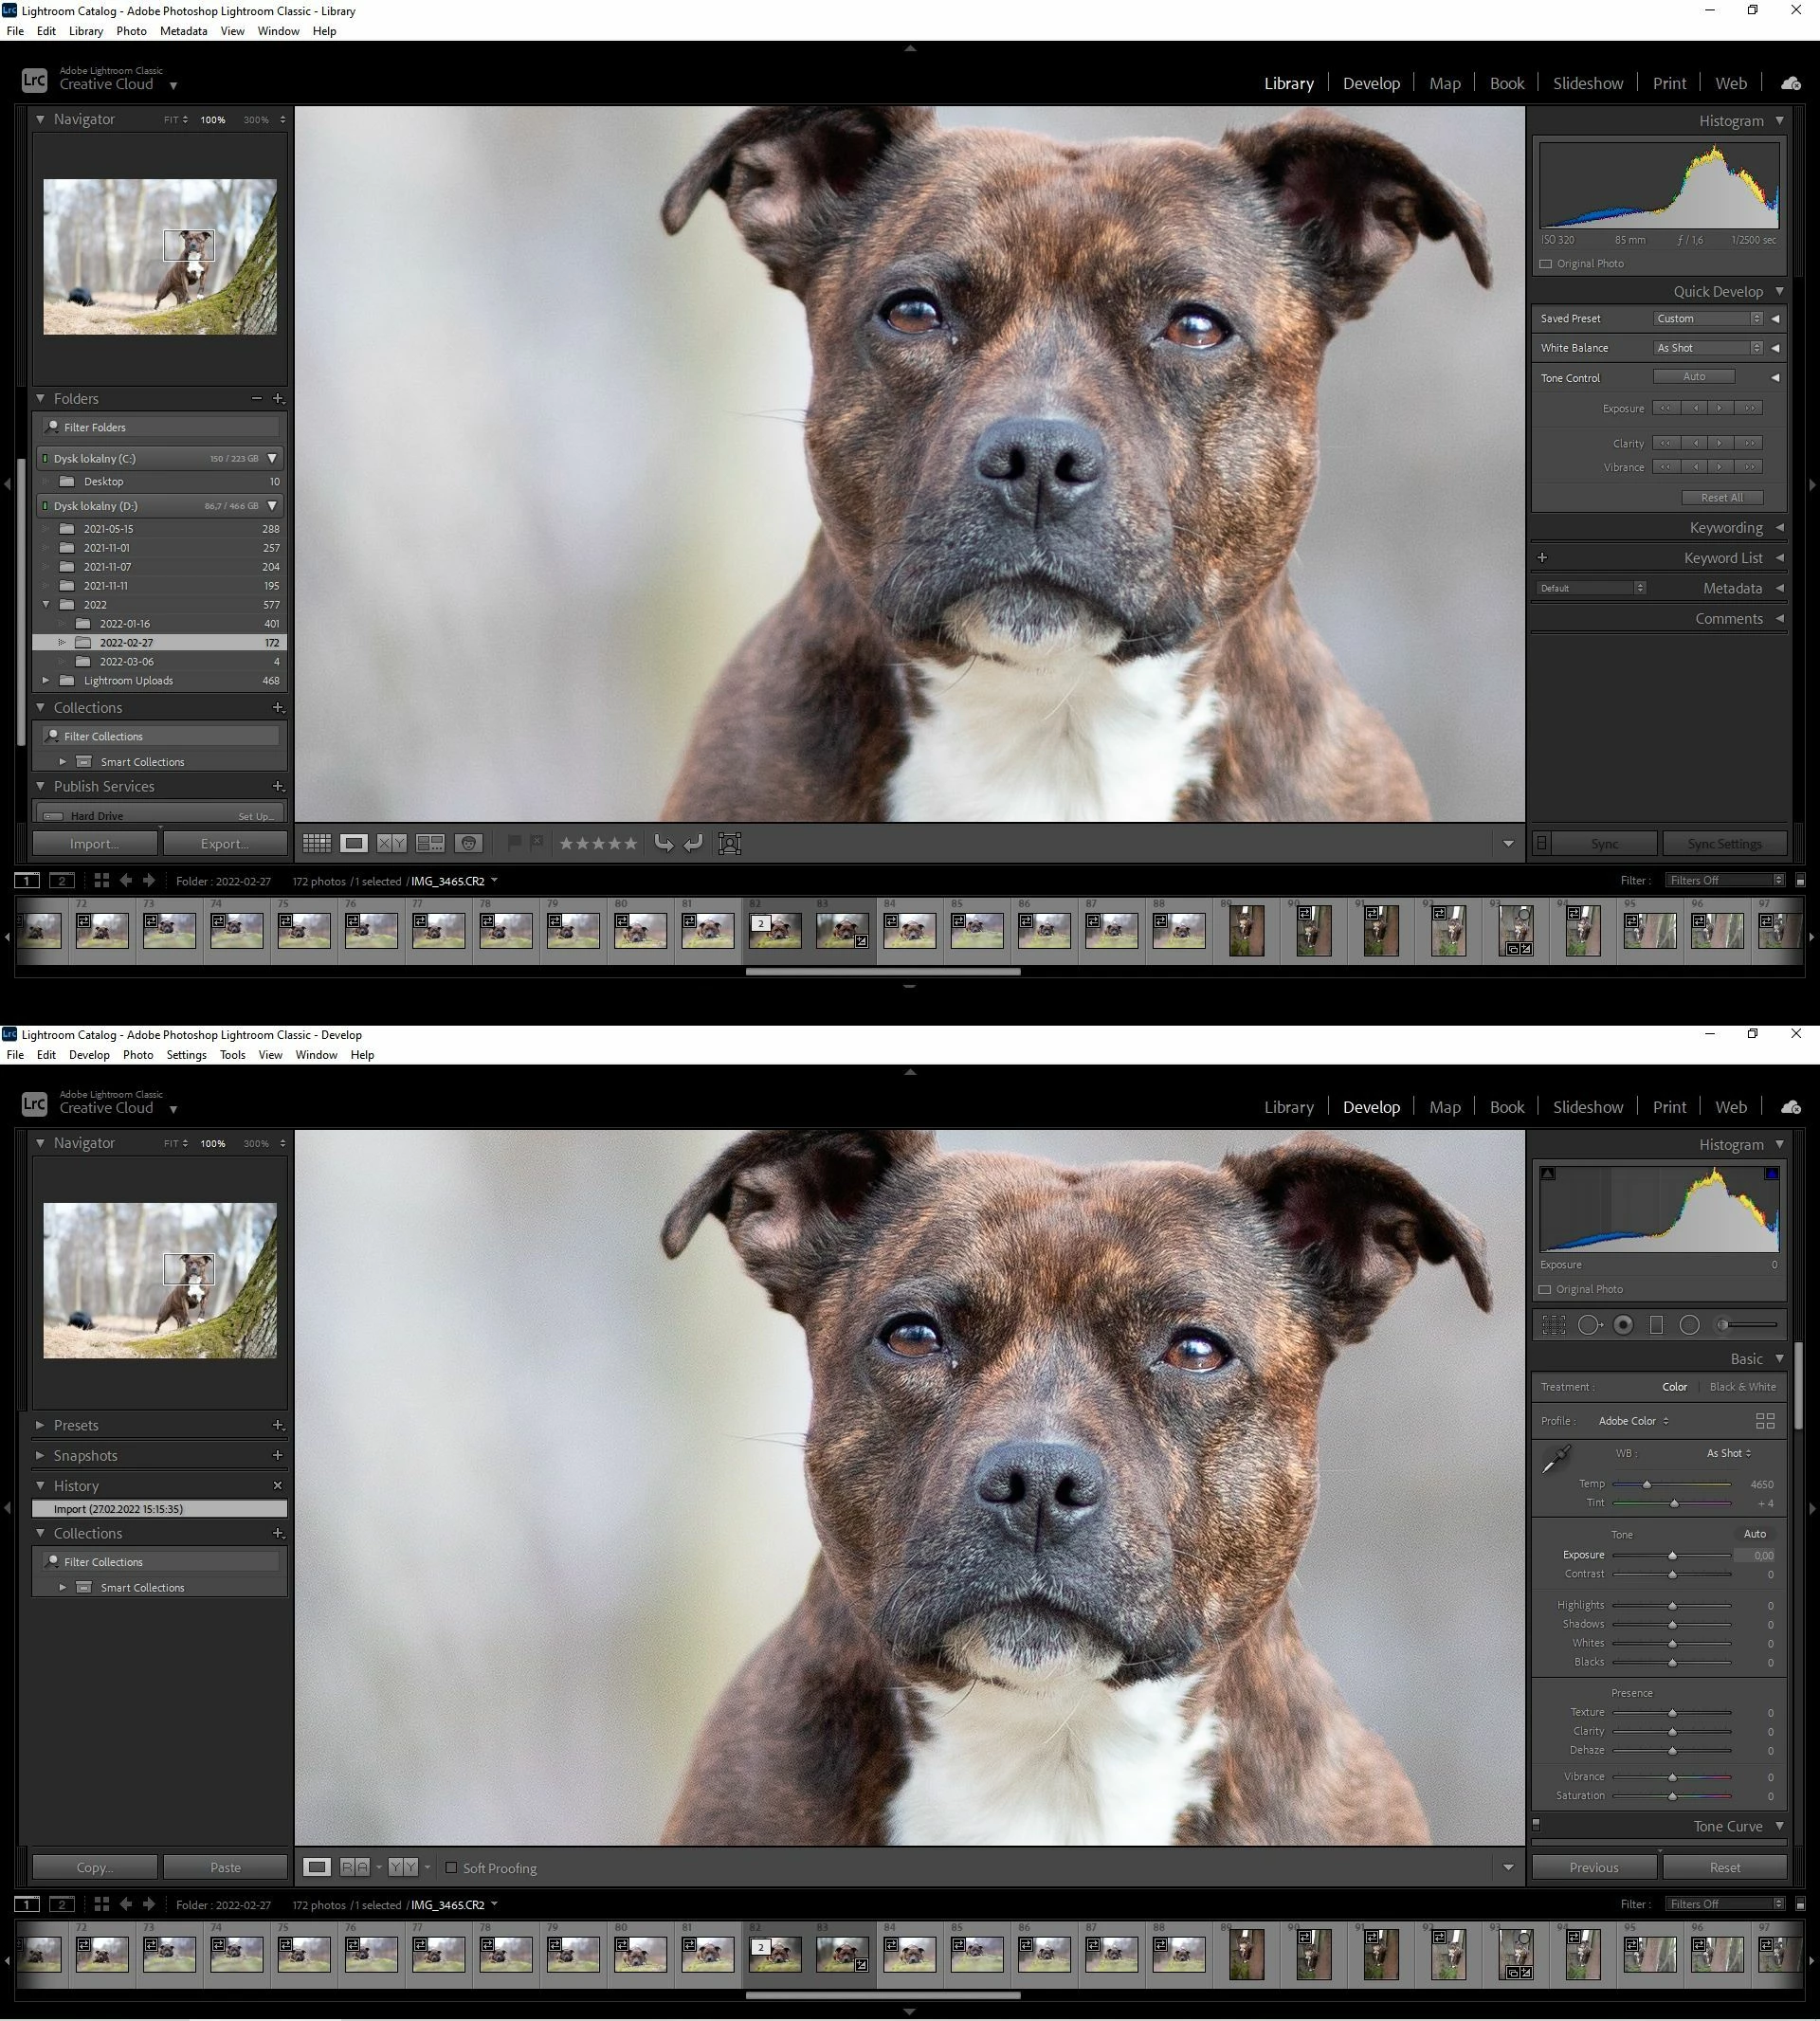Switch treatment to Black & White

click(x=1742, y=1387)
